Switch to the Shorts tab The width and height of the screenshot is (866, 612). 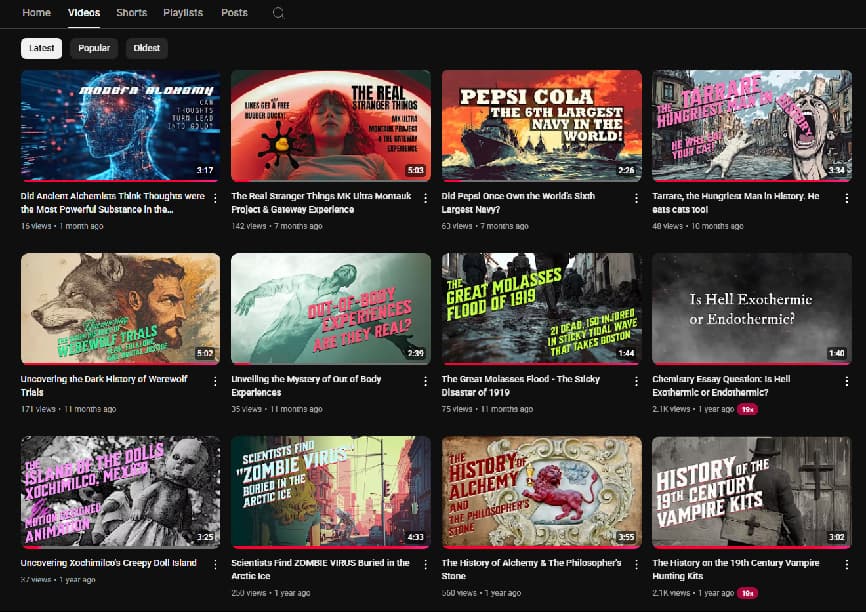(x=131, y=13)
